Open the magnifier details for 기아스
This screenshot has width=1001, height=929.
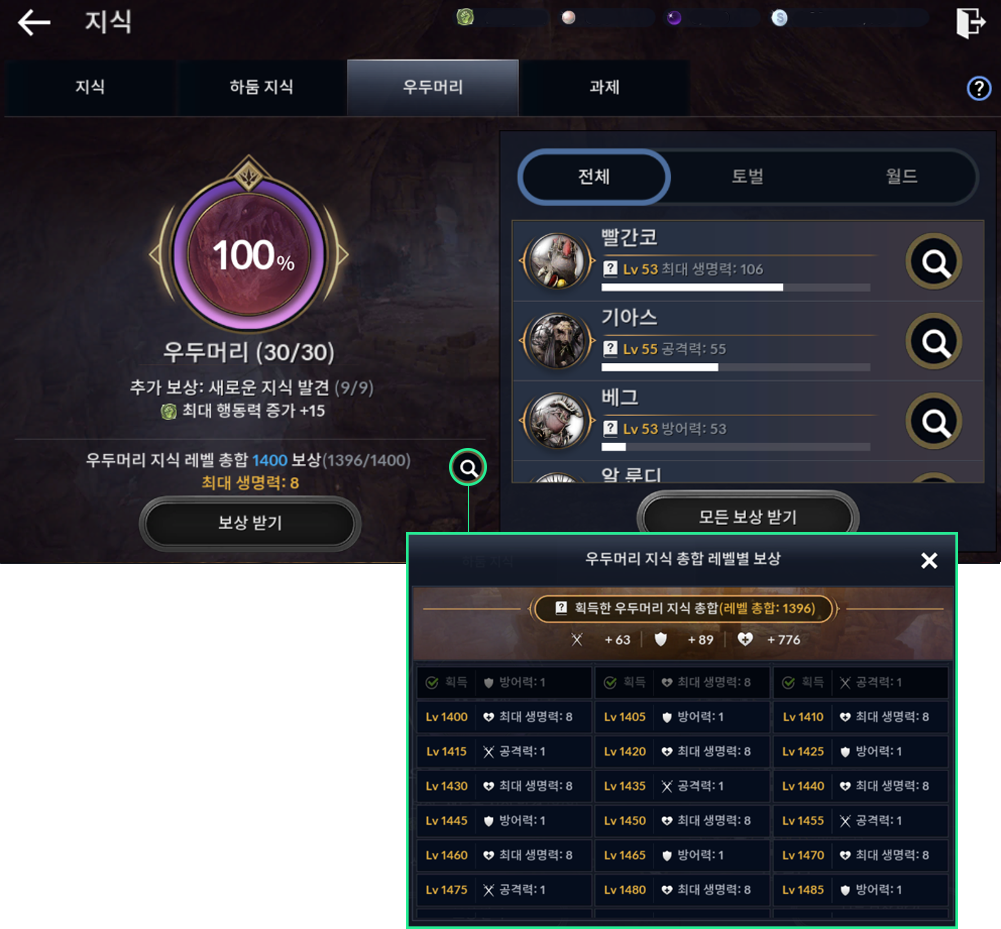[x=934, y=341]
